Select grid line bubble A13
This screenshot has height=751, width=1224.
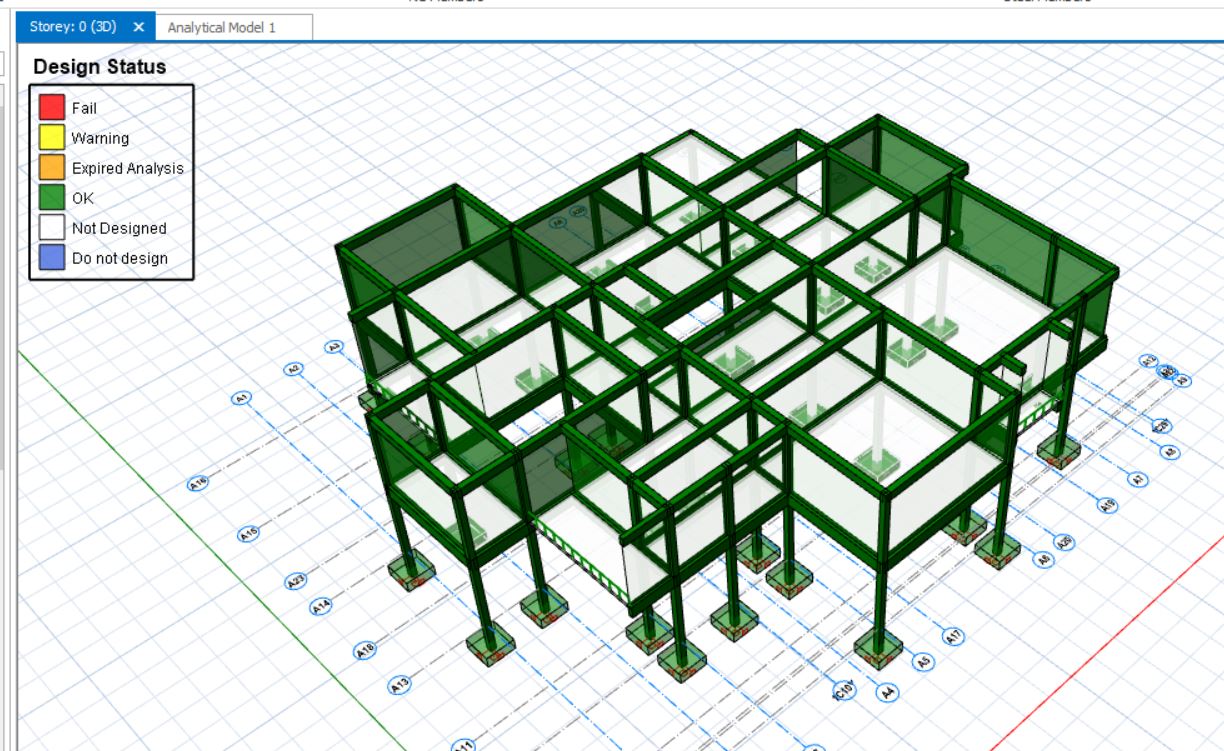click(x=400, y=686)
